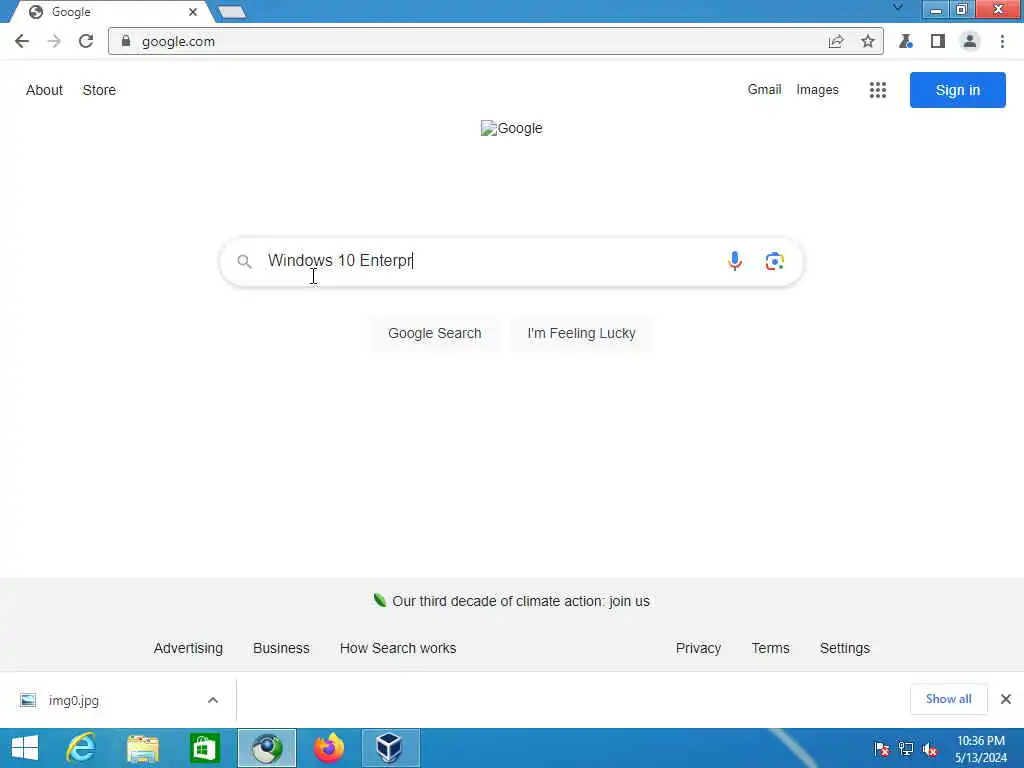Open the tab search chevron in title bar
Viewport: 1024px width, 768px height.
click(x=898, y=8)
